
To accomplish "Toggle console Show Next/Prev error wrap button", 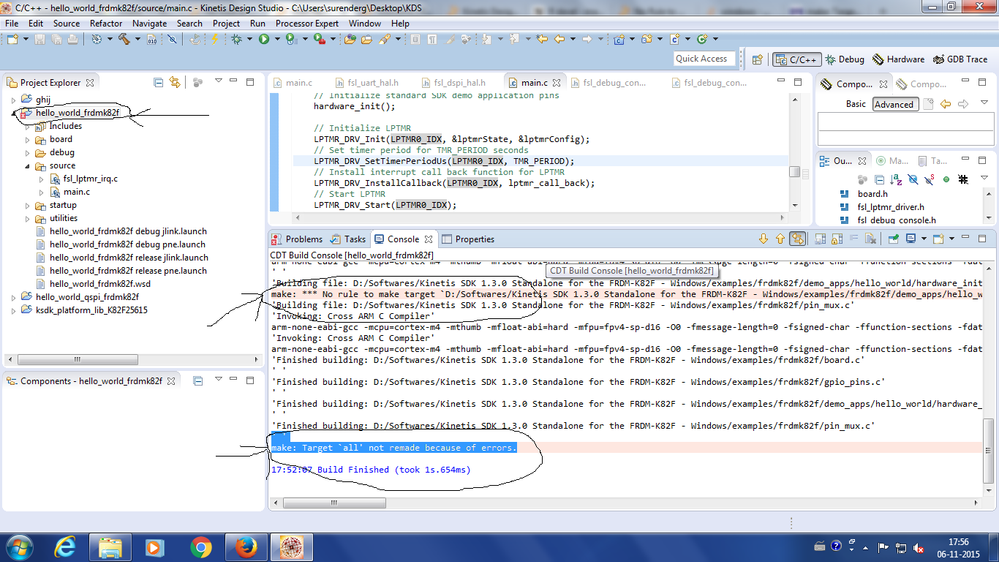I will [x=797, y=239].
